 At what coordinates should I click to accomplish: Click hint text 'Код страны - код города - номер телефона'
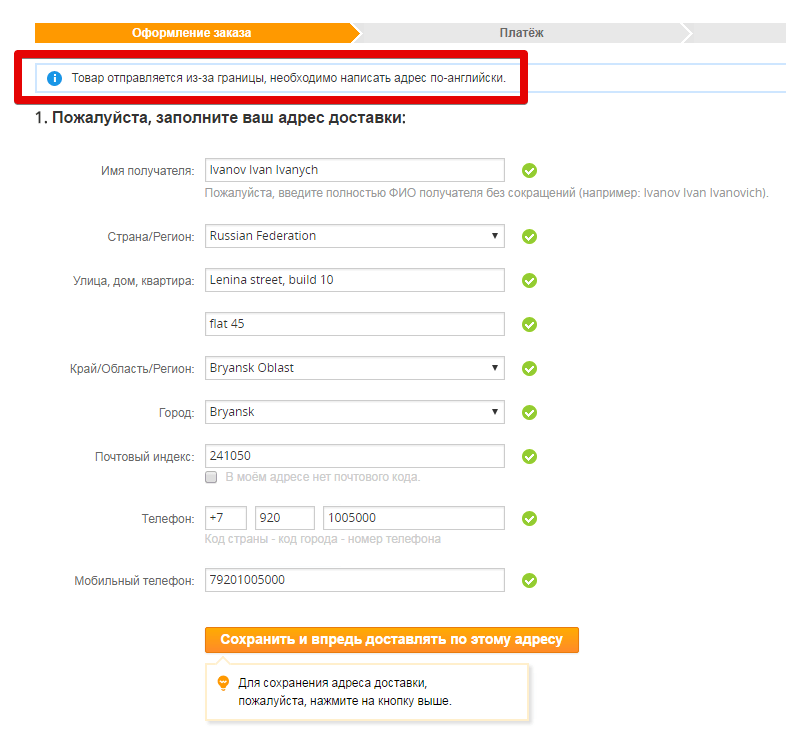[x=323, y=539]
